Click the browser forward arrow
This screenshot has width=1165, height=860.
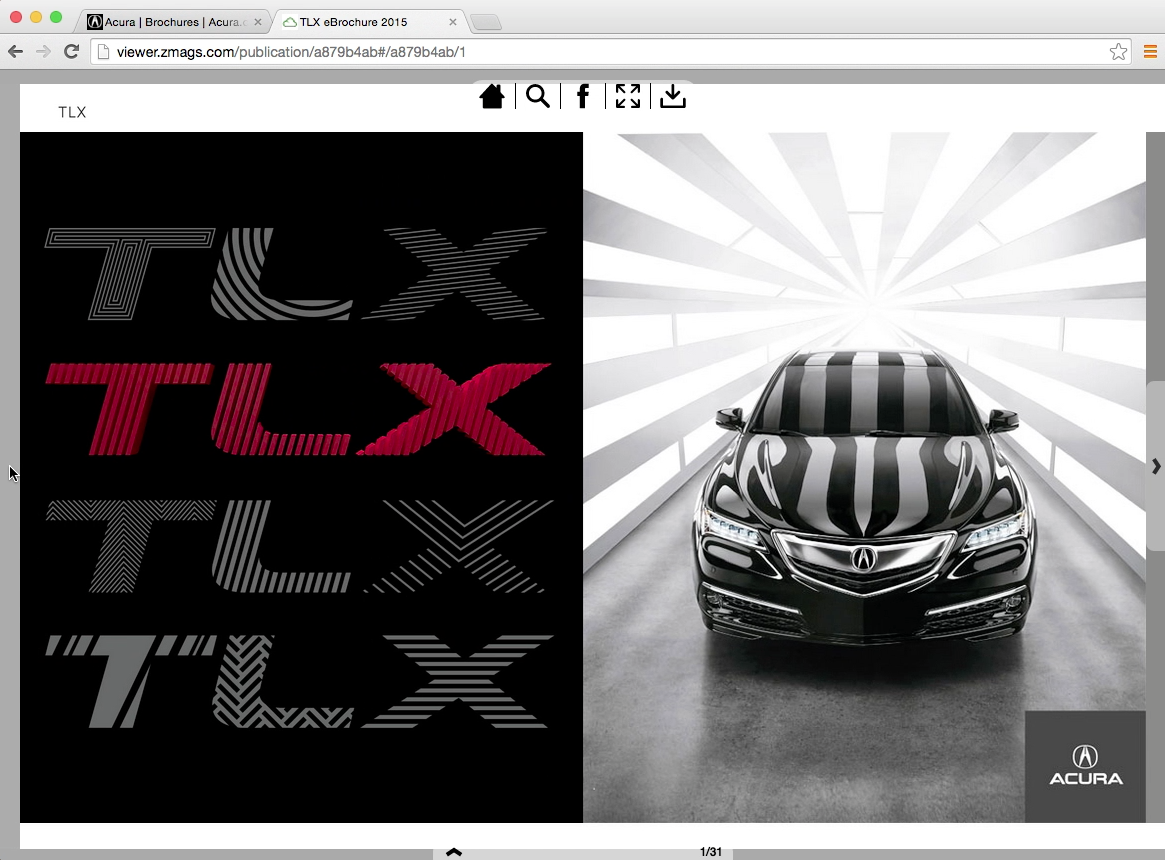point(43,51)
